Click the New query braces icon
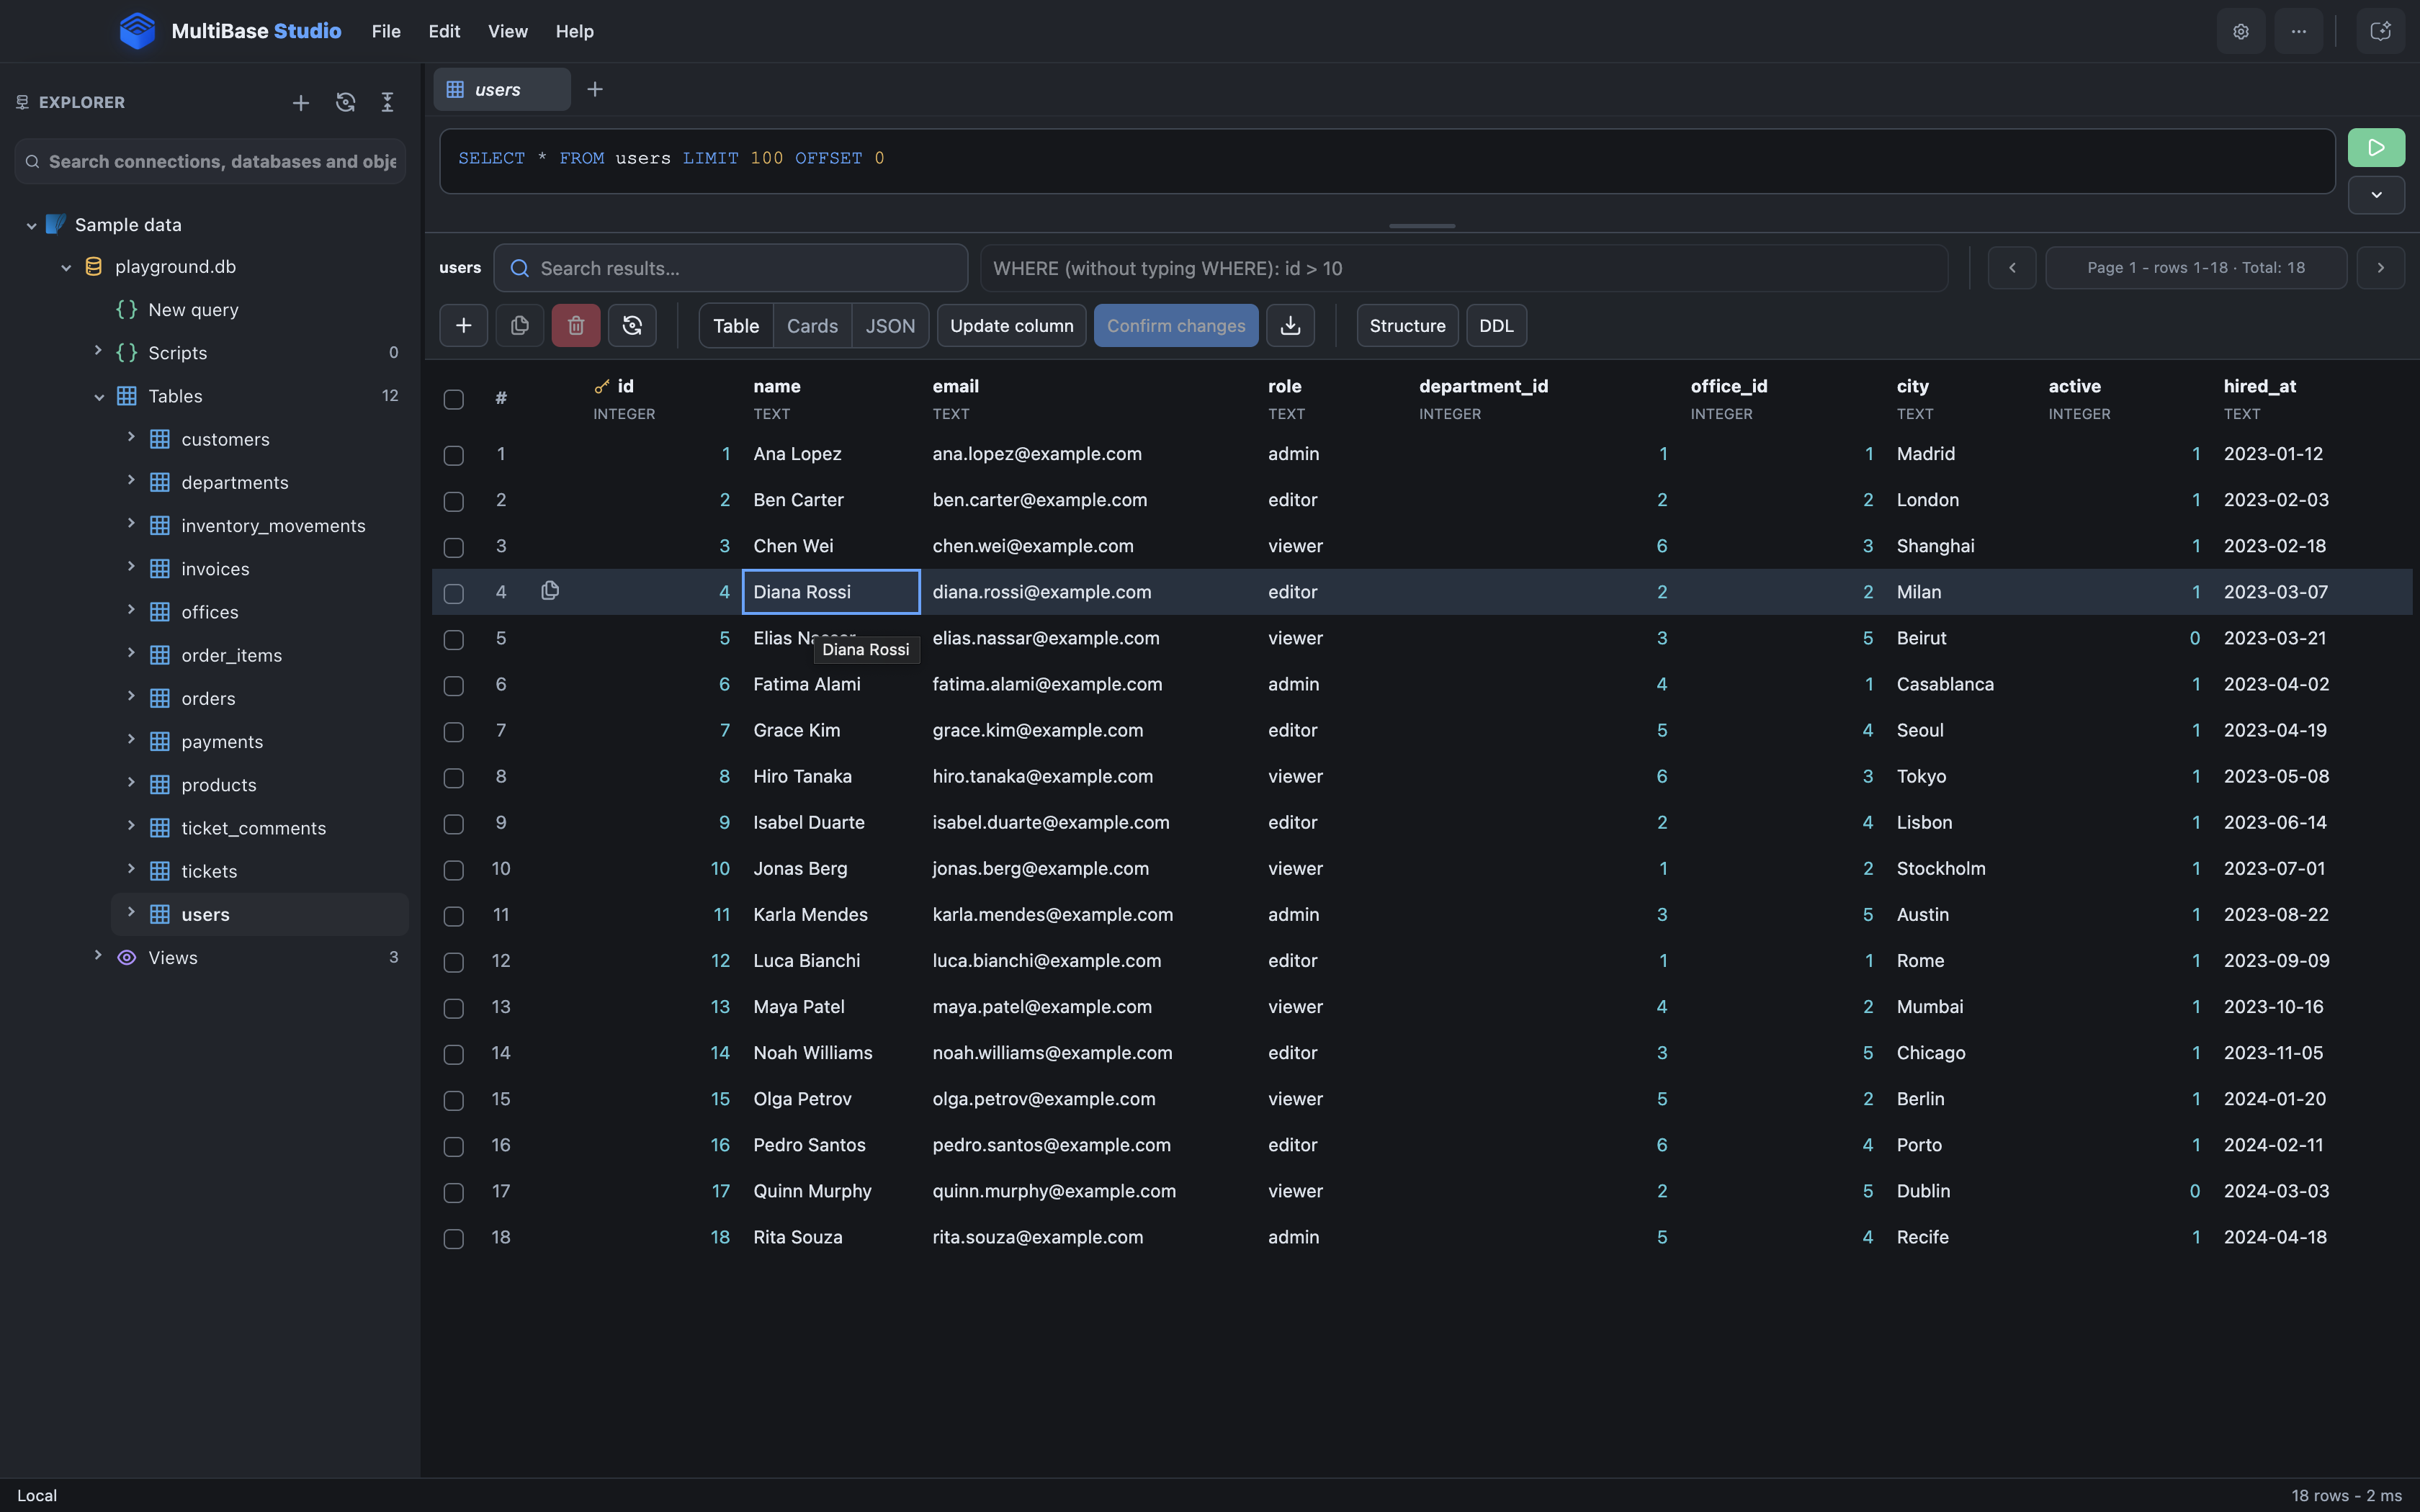 pyautogui.click(x=127, y=310)
